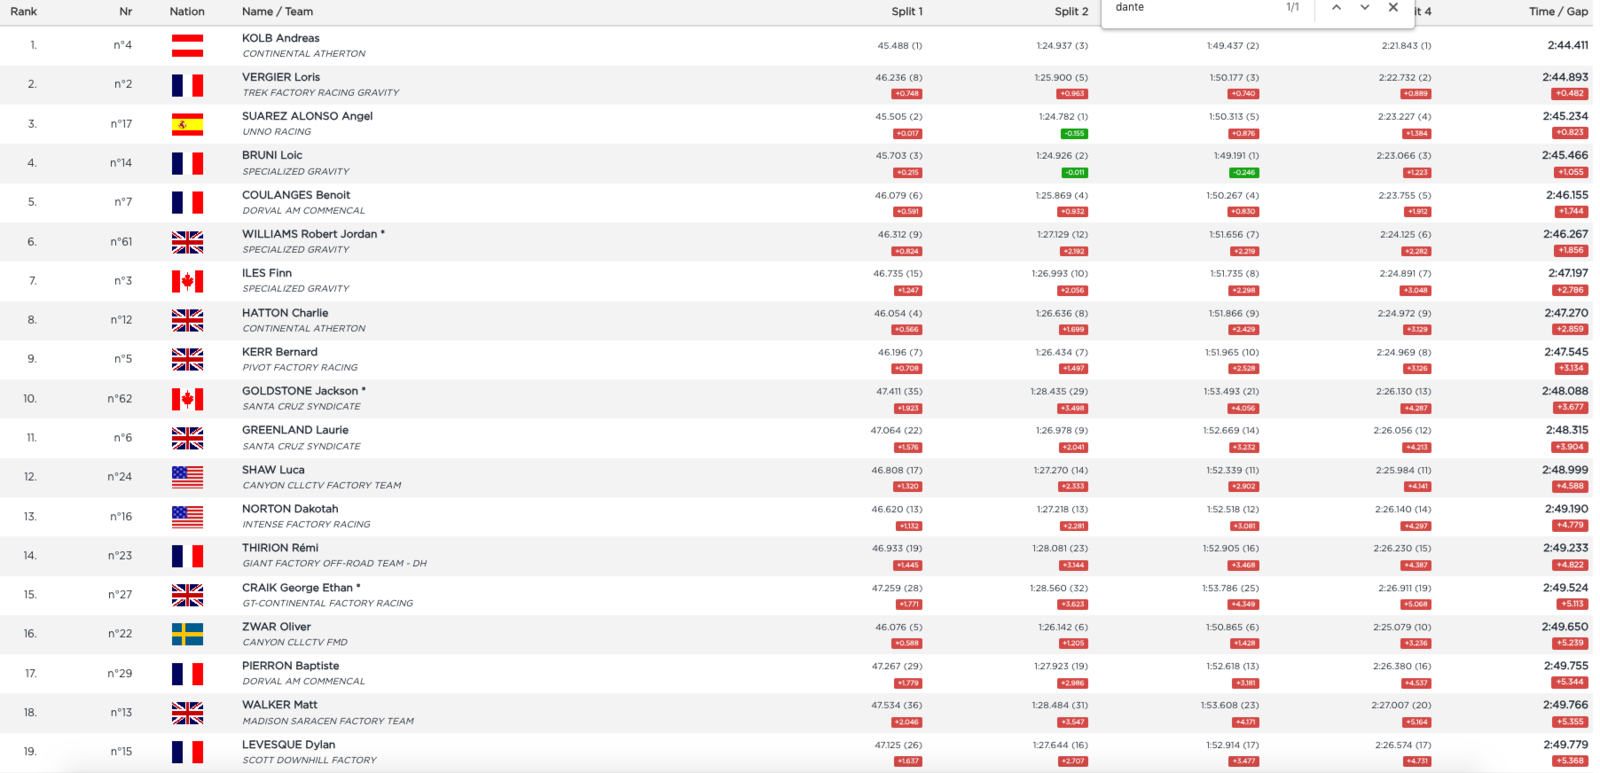
Task: Click the Split 1 column header
Action: [906, 12]
